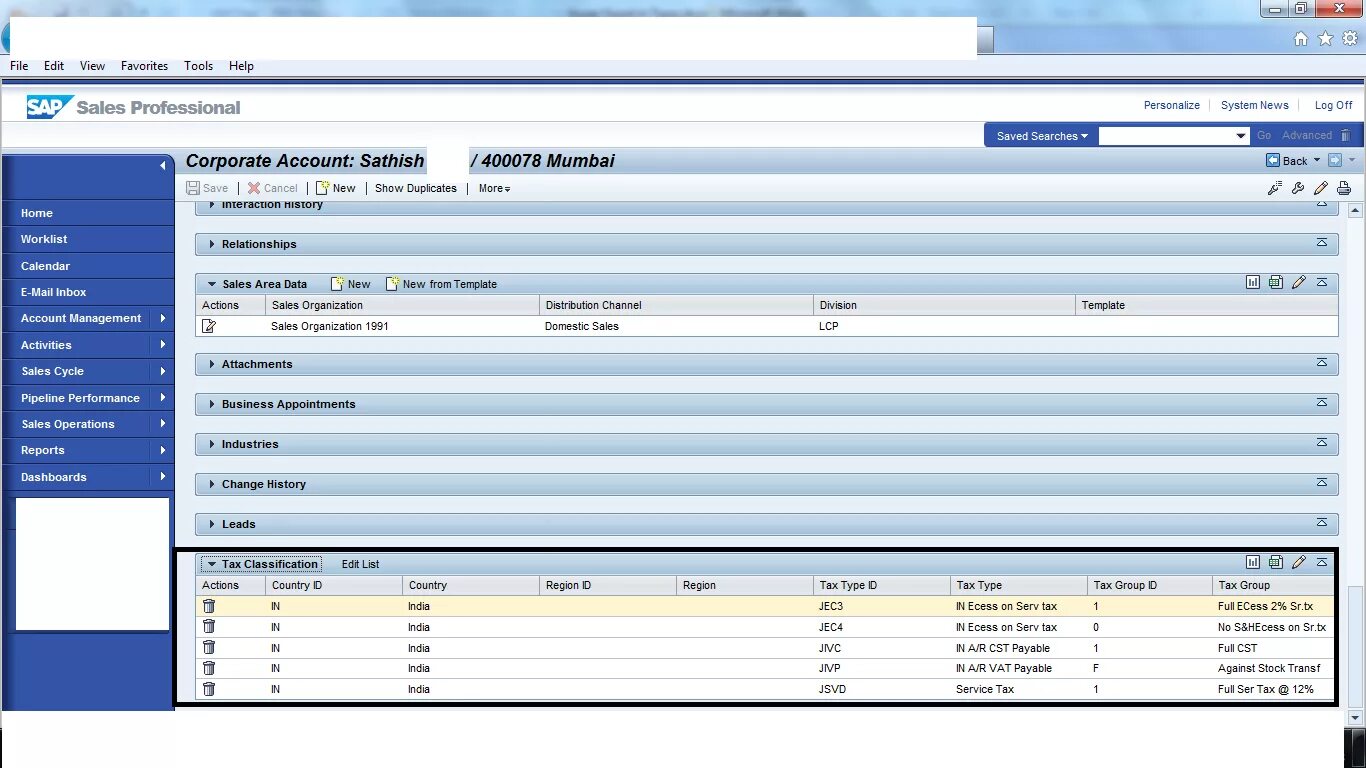Click the page scroll-up arrow

(1356, 210)
